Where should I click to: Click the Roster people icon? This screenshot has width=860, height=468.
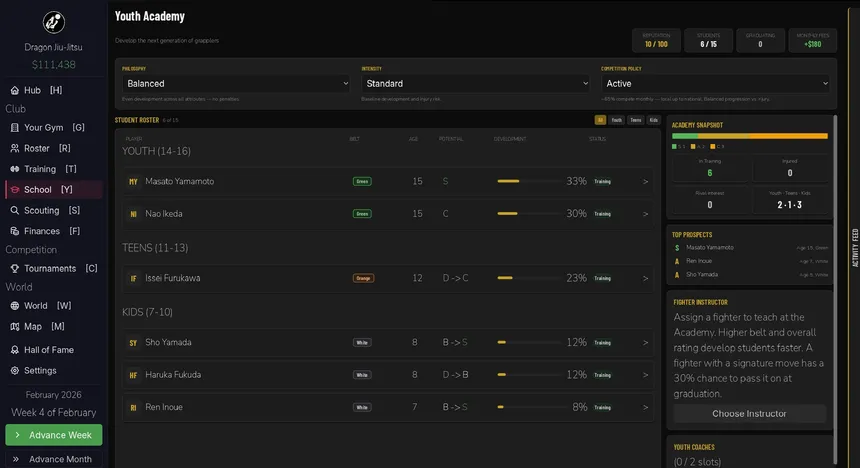(15, 149)
